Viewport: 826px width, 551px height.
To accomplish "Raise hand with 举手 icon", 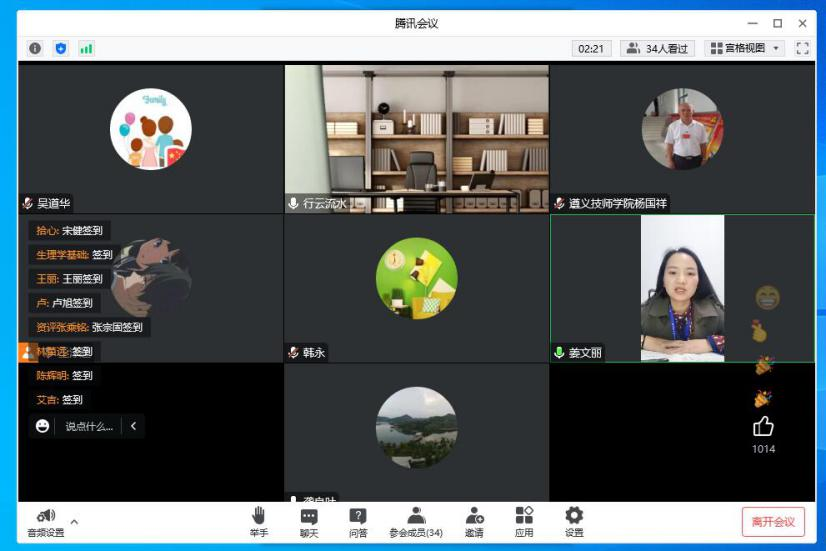I will tap(258, 522).
